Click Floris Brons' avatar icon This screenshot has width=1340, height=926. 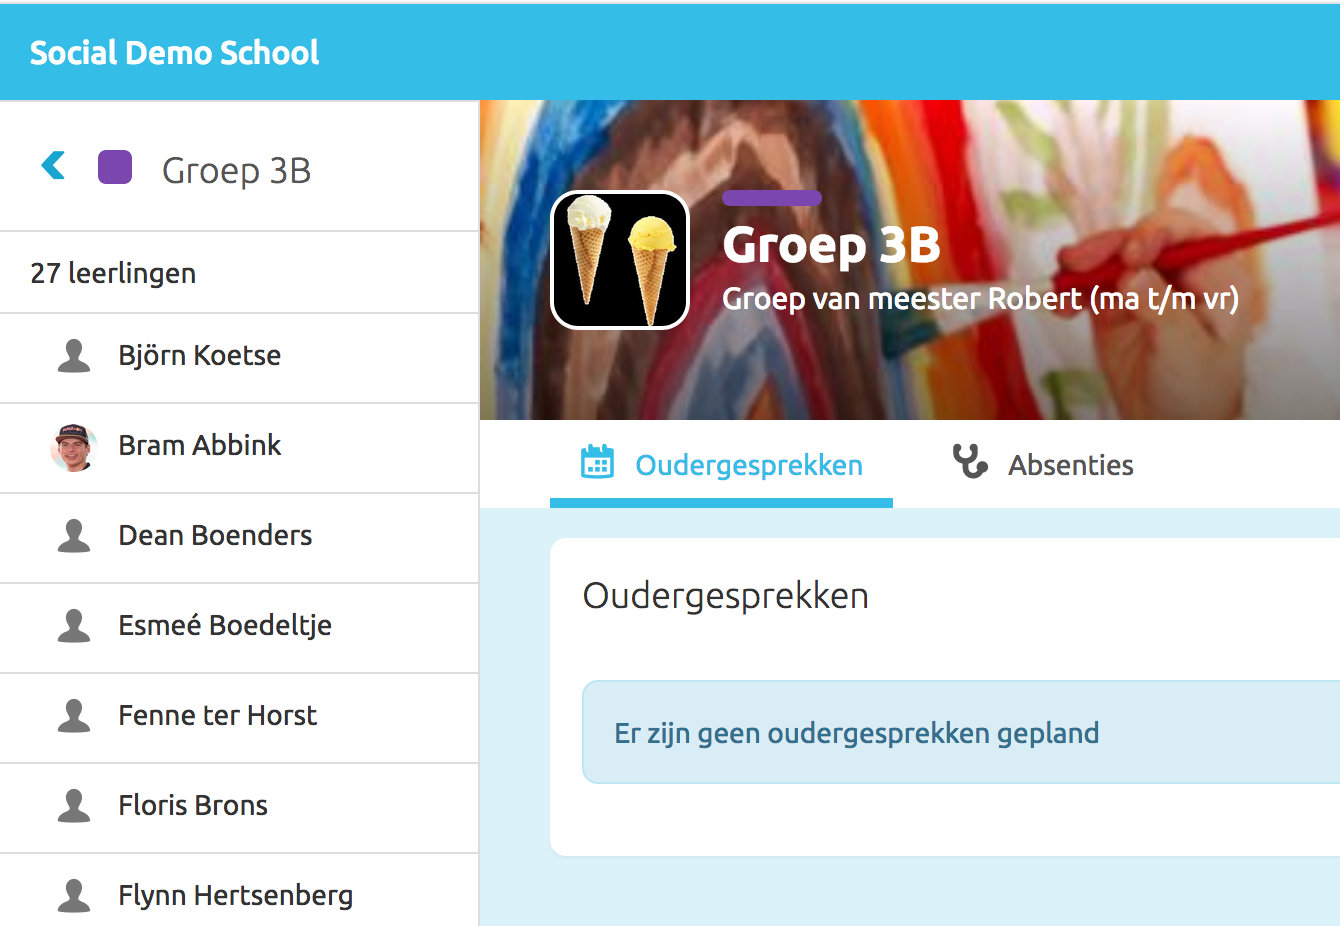coord(74,806)
